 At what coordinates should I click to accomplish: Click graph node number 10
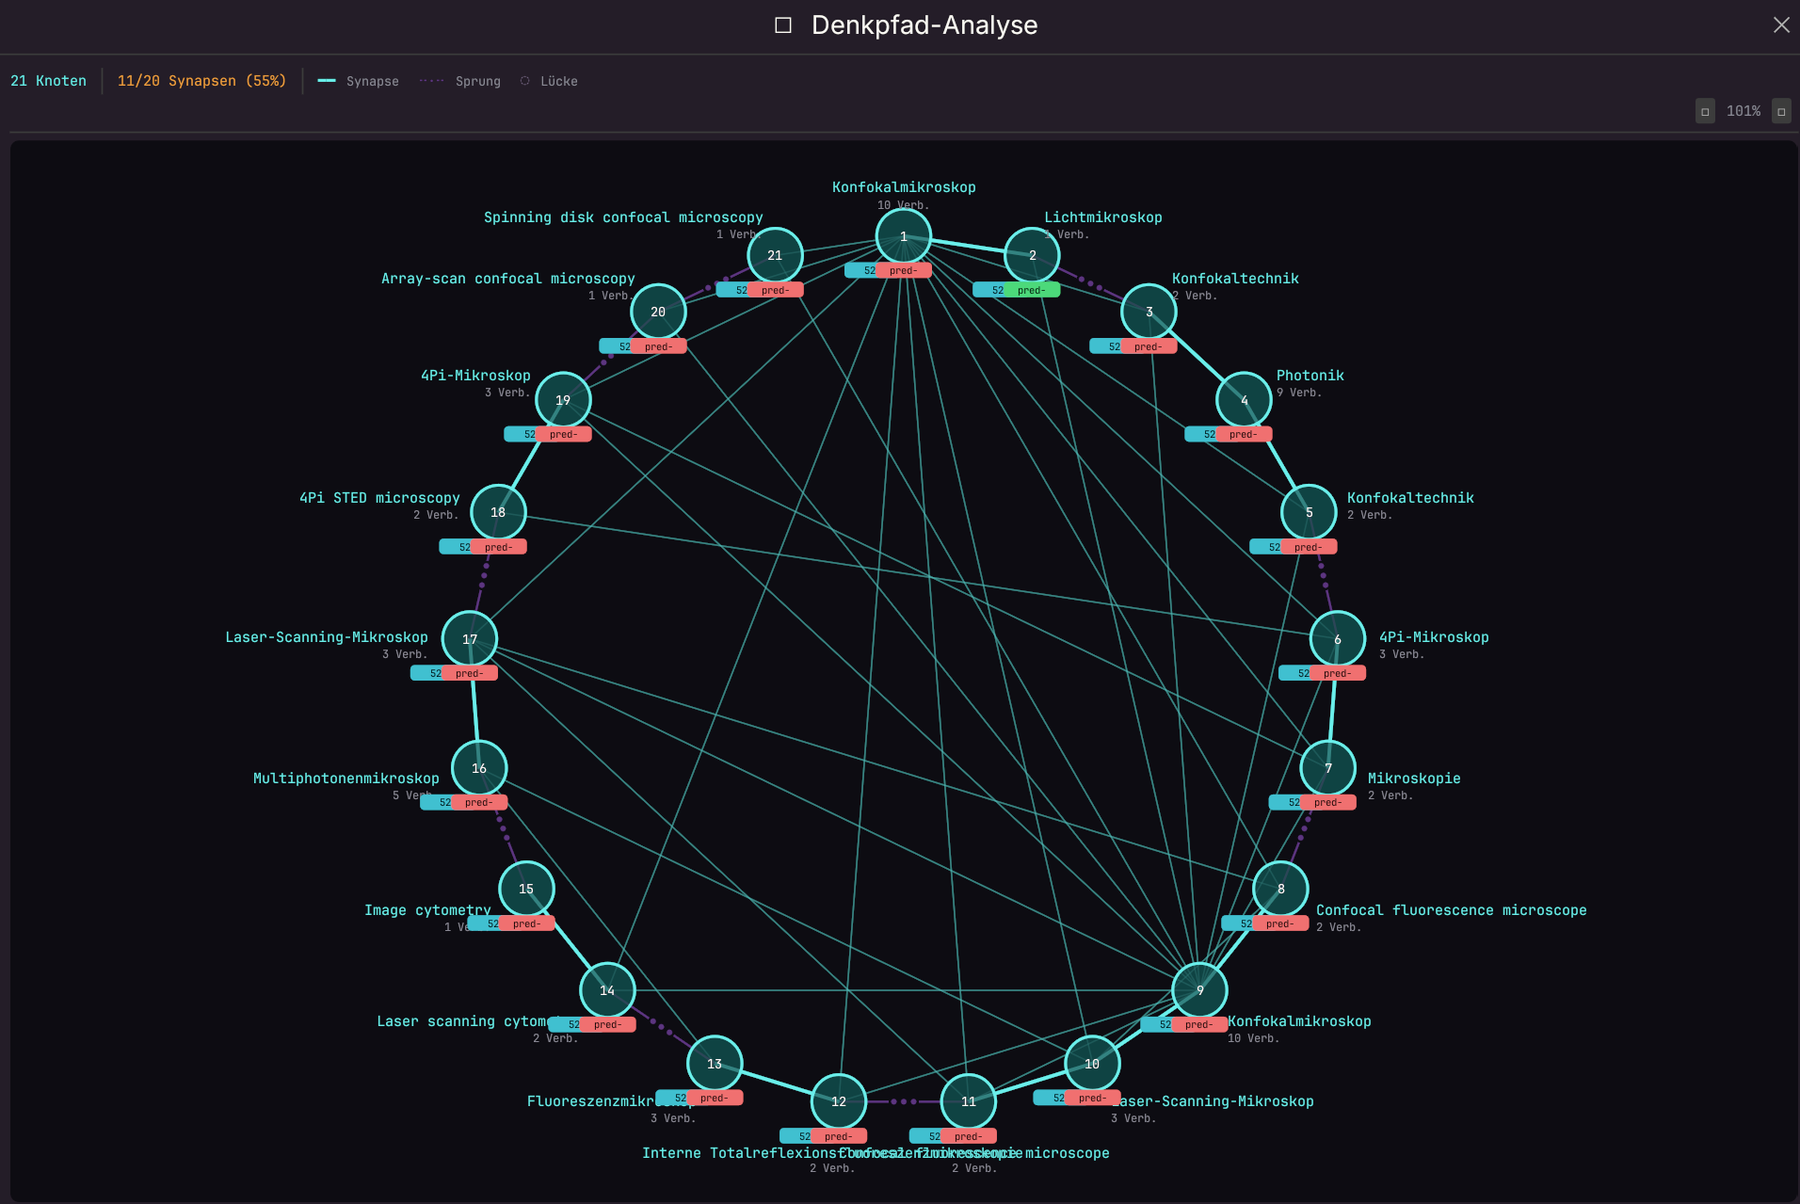[1092, 1064]
